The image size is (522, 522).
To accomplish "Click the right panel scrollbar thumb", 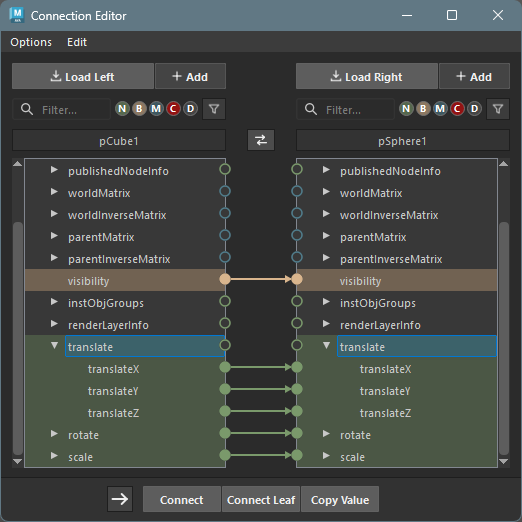I will [504, 338].
